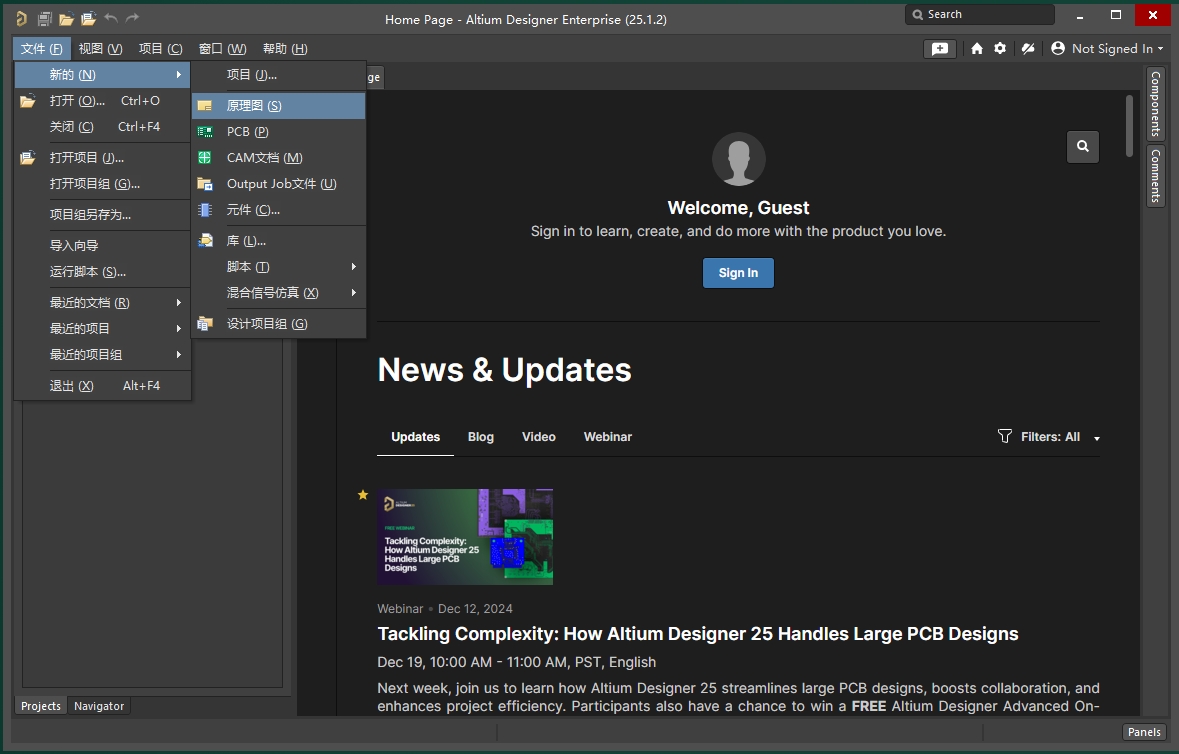This screenshot has height=754, width=1179.
Task: Click the title bar Search field
Action: pos(980,14)
